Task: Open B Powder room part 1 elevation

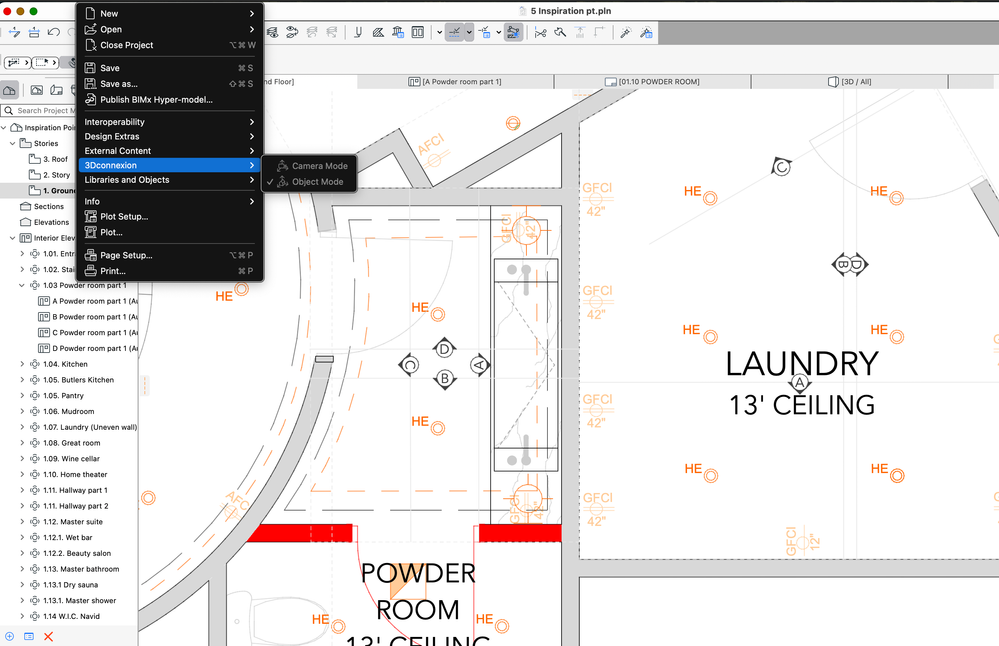Action: coord(88,317)
